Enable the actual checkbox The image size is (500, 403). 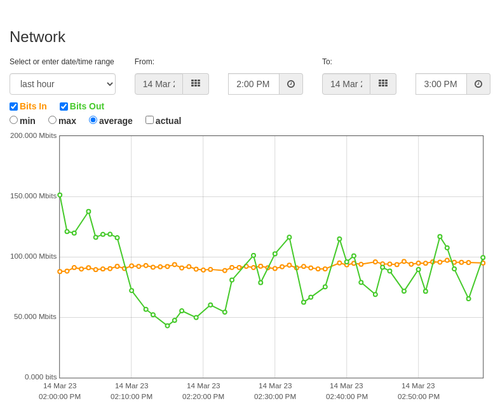click(149, 120)
